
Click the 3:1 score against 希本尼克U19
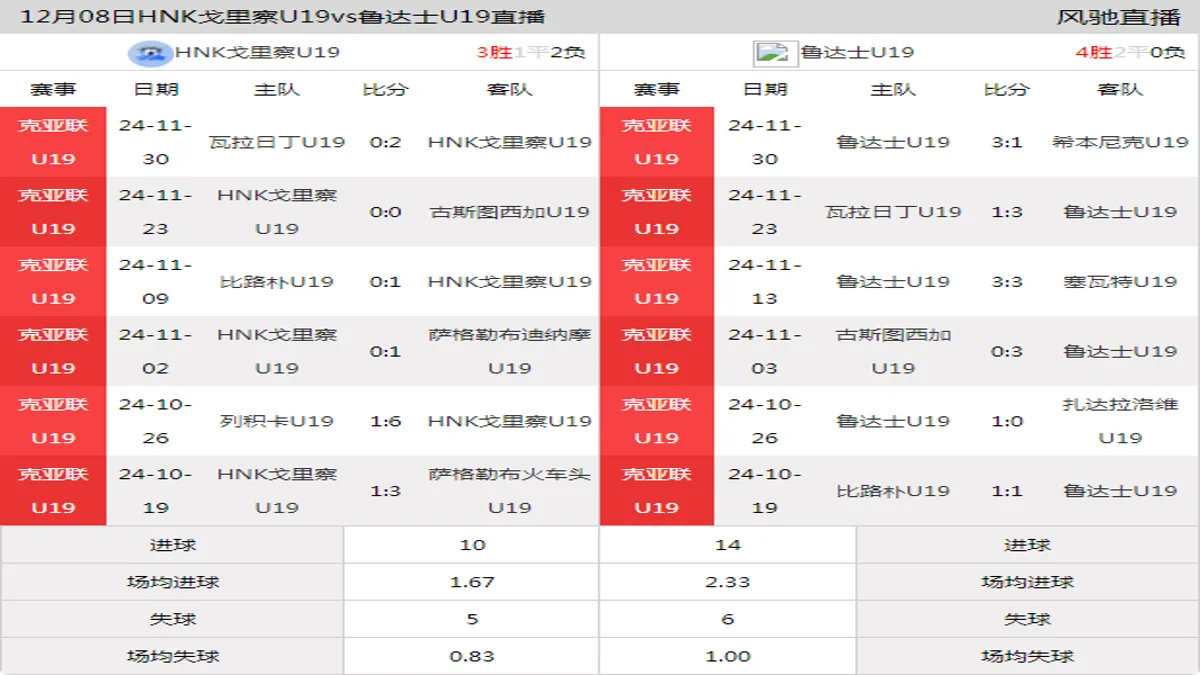pyautogui.click(x=1006, y=142)
